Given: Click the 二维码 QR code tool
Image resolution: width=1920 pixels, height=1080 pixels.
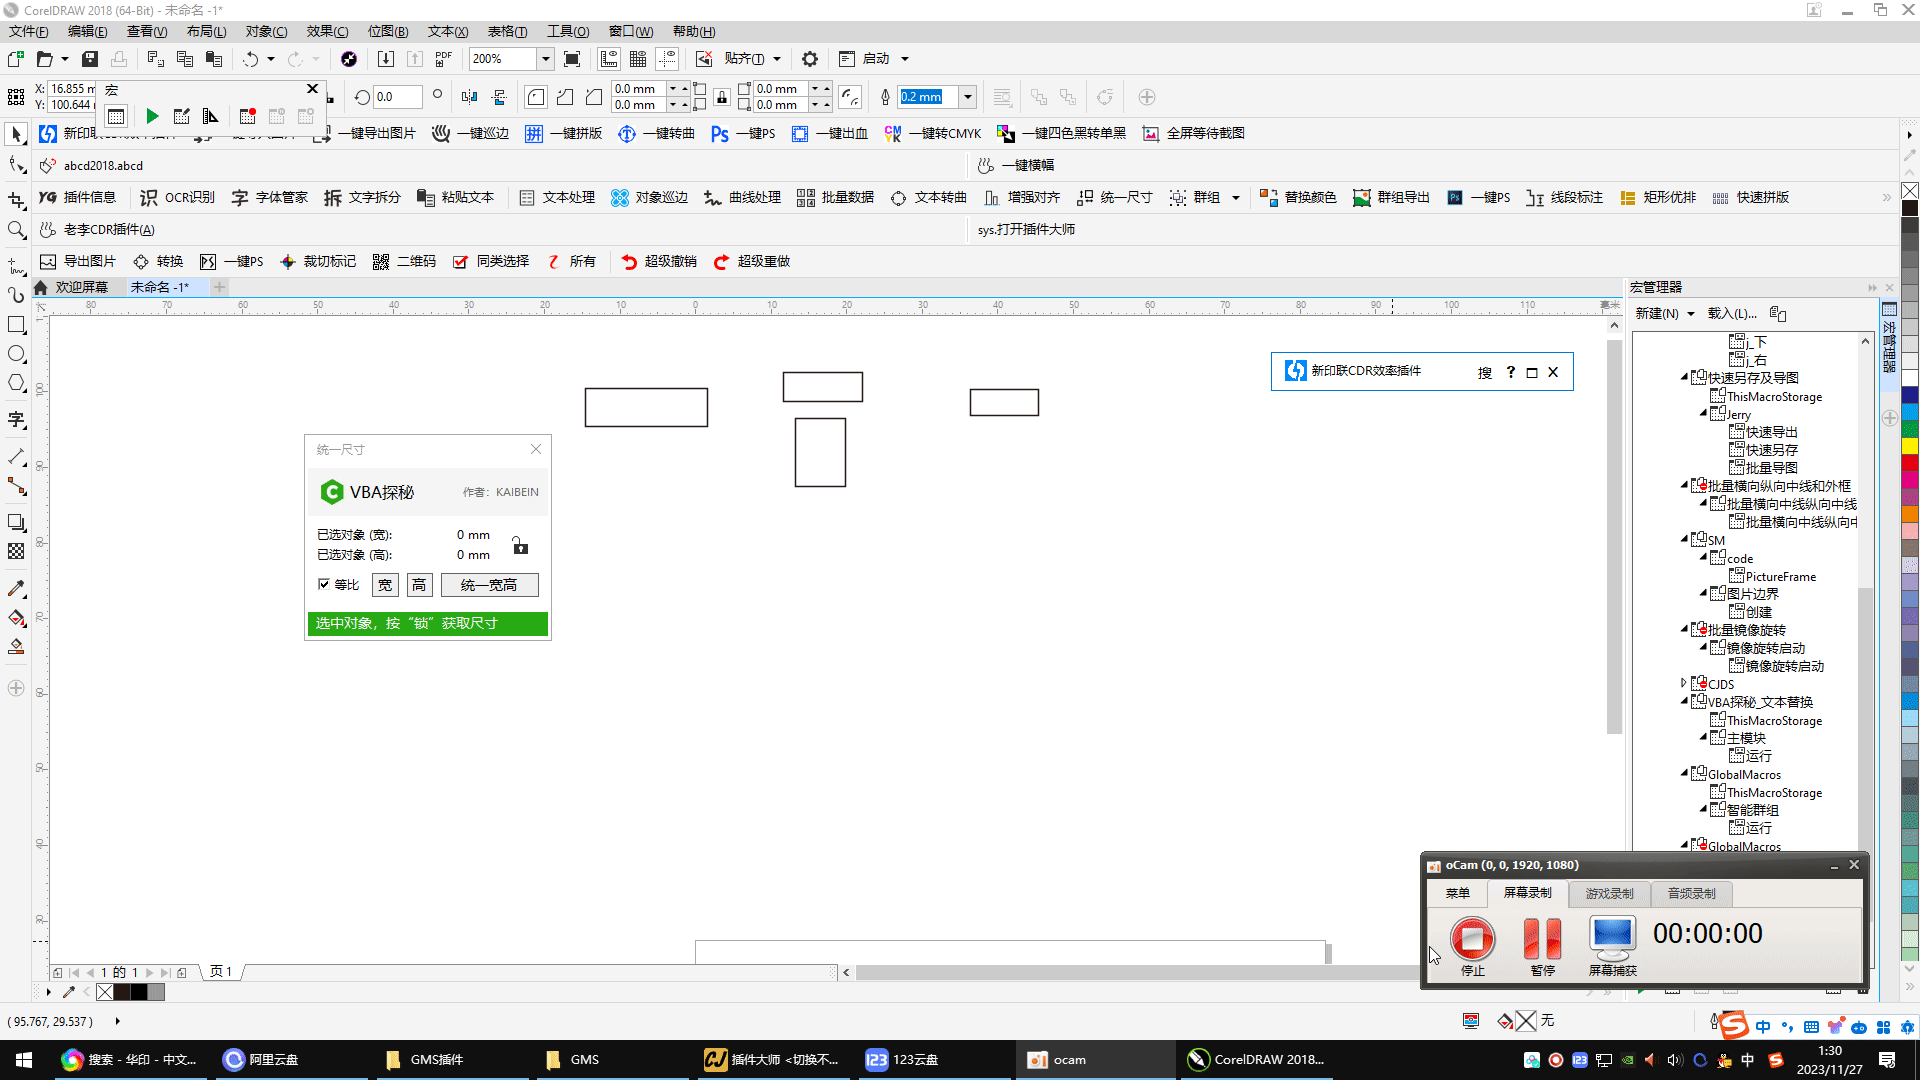Looking at the screenshot, I should pyautogui.click(x=404, y=262).
